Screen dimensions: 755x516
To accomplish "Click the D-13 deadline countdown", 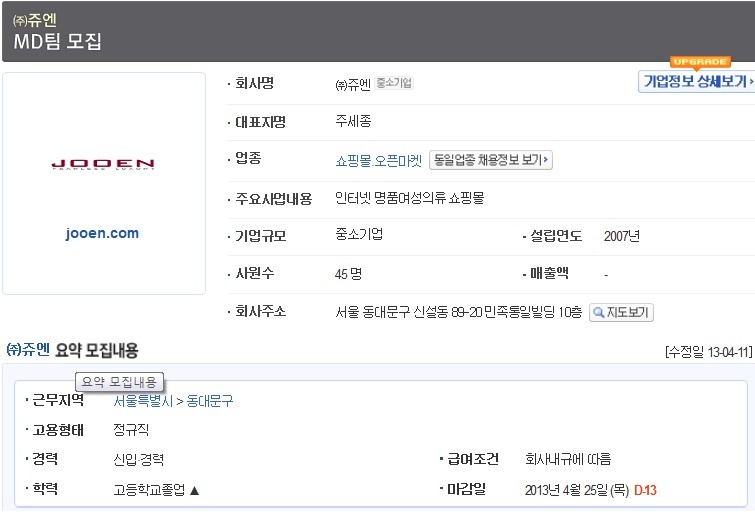I will tap(645, 490).
